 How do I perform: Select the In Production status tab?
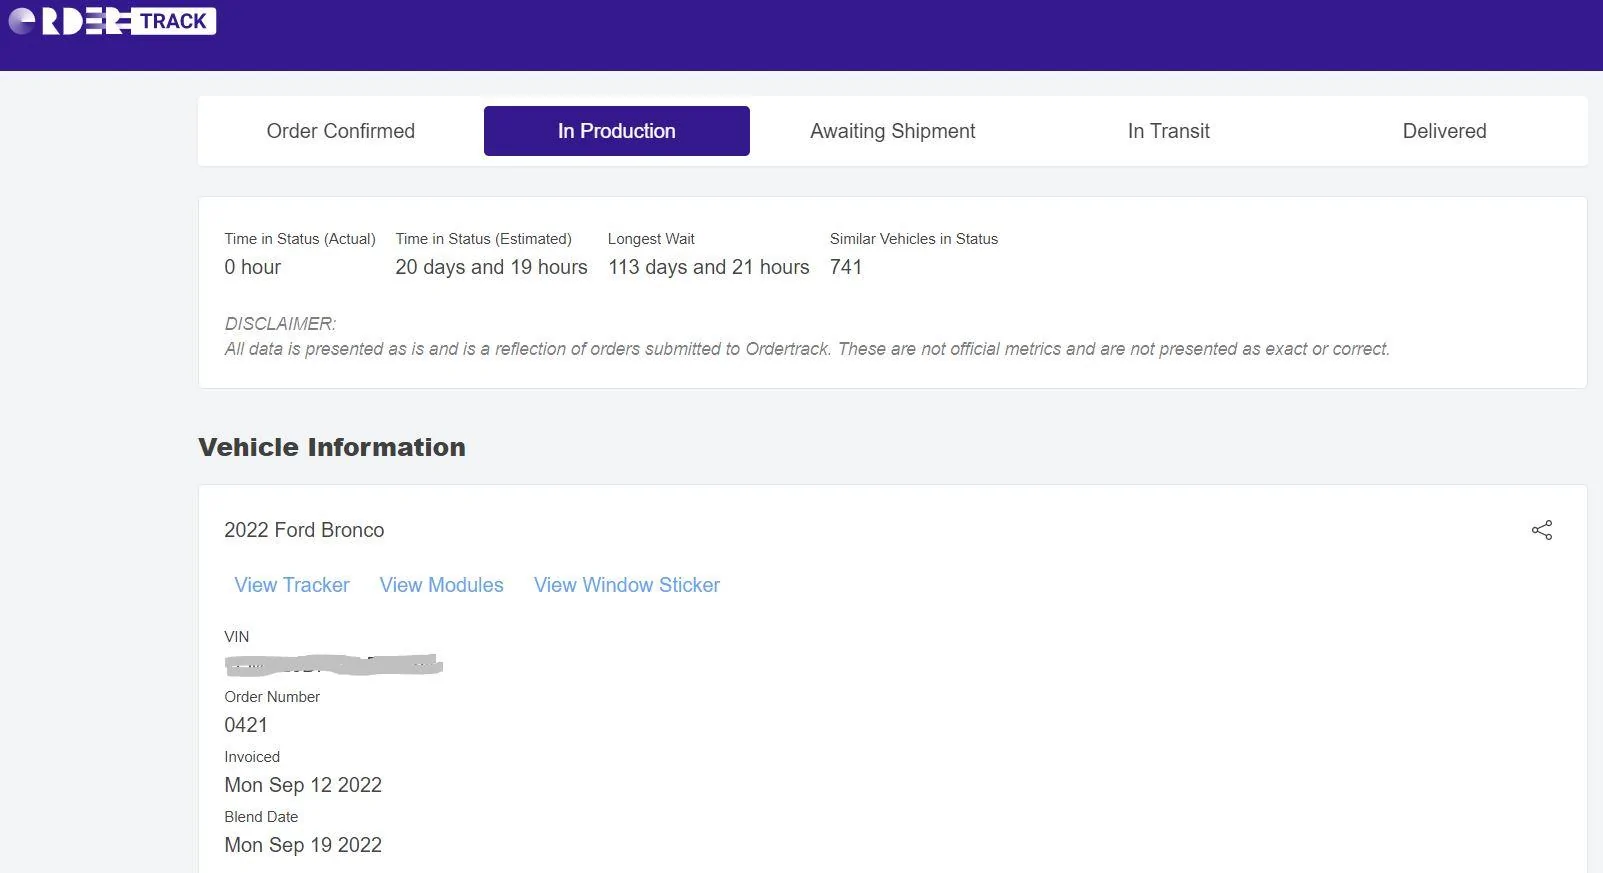point(617,131)
